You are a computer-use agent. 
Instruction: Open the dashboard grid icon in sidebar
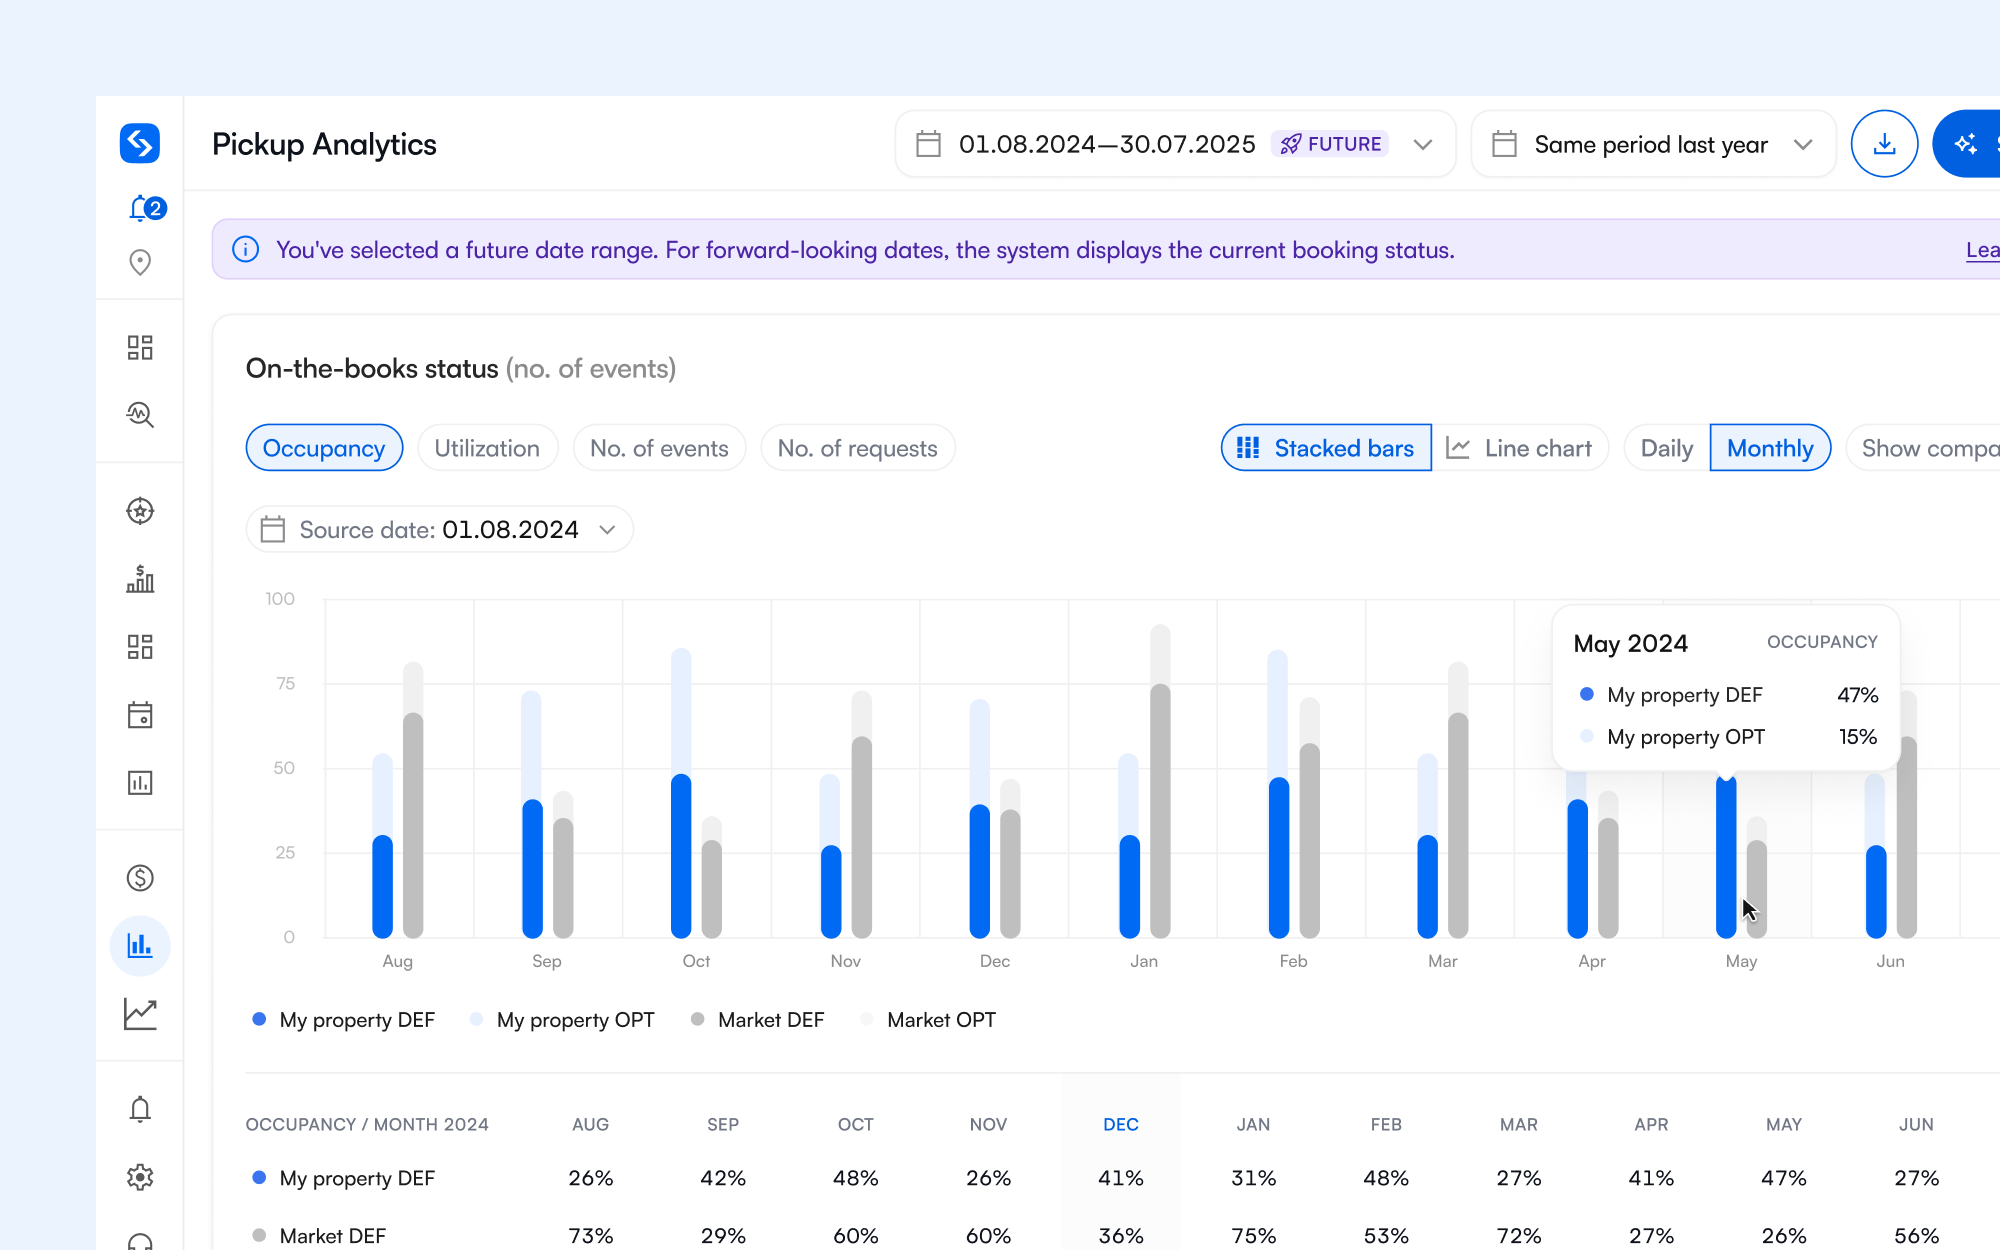coord(140,346)
